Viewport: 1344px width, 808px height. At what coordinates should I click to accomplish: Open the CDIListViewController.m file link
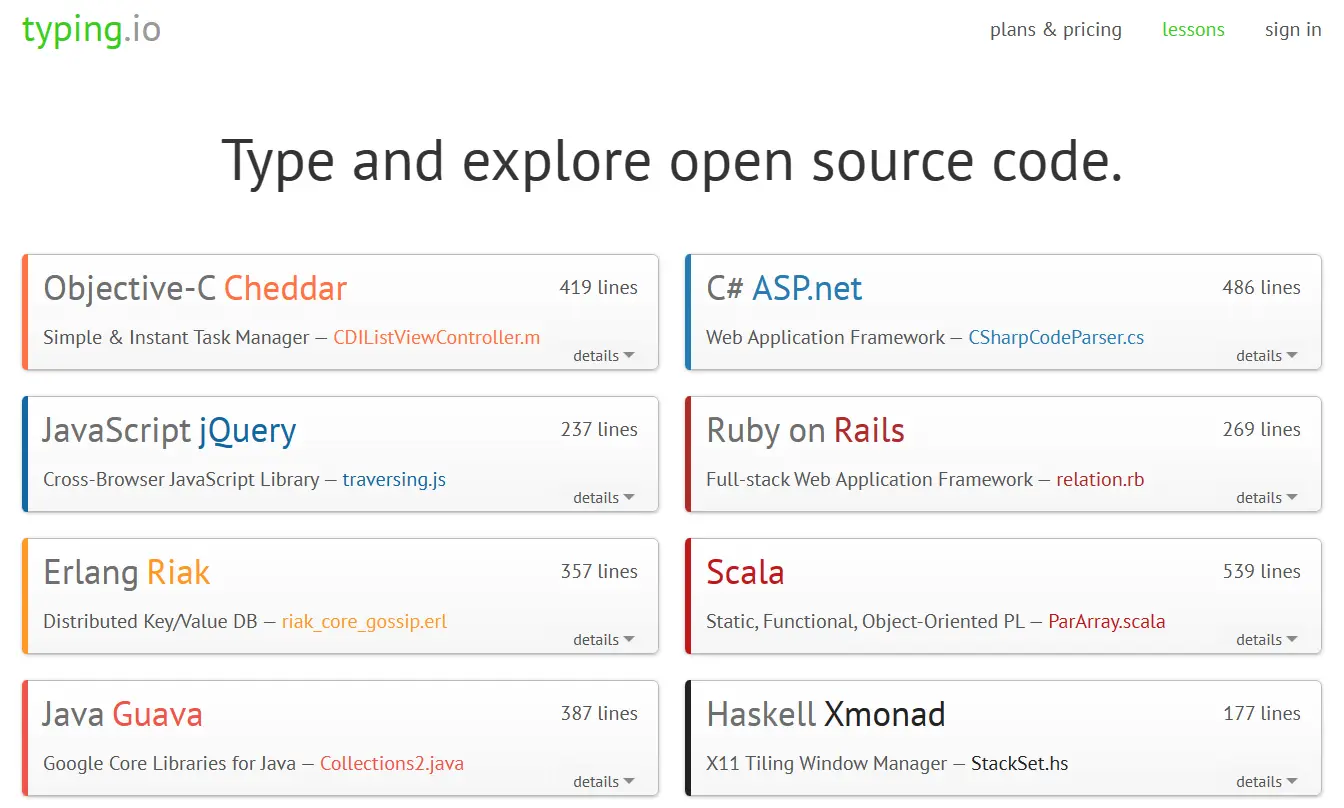click(436, 338)
